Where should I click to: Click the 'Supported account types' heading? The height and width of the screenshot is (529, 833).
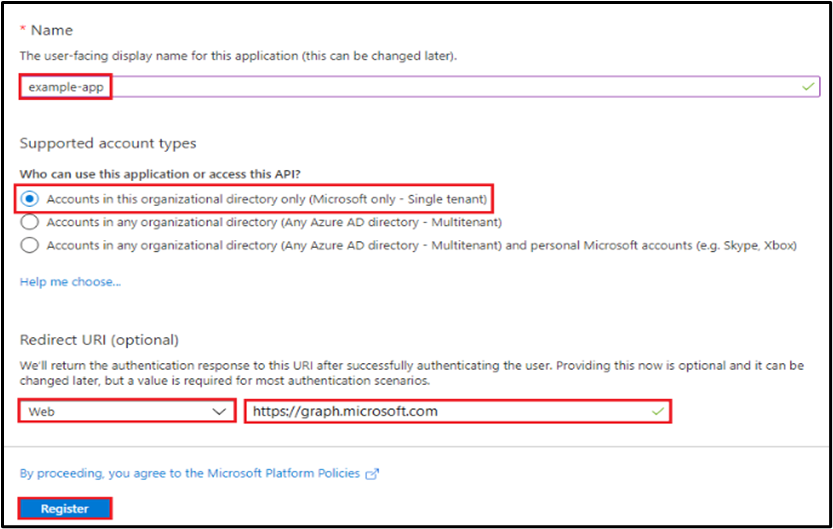(x=108, y=144)
